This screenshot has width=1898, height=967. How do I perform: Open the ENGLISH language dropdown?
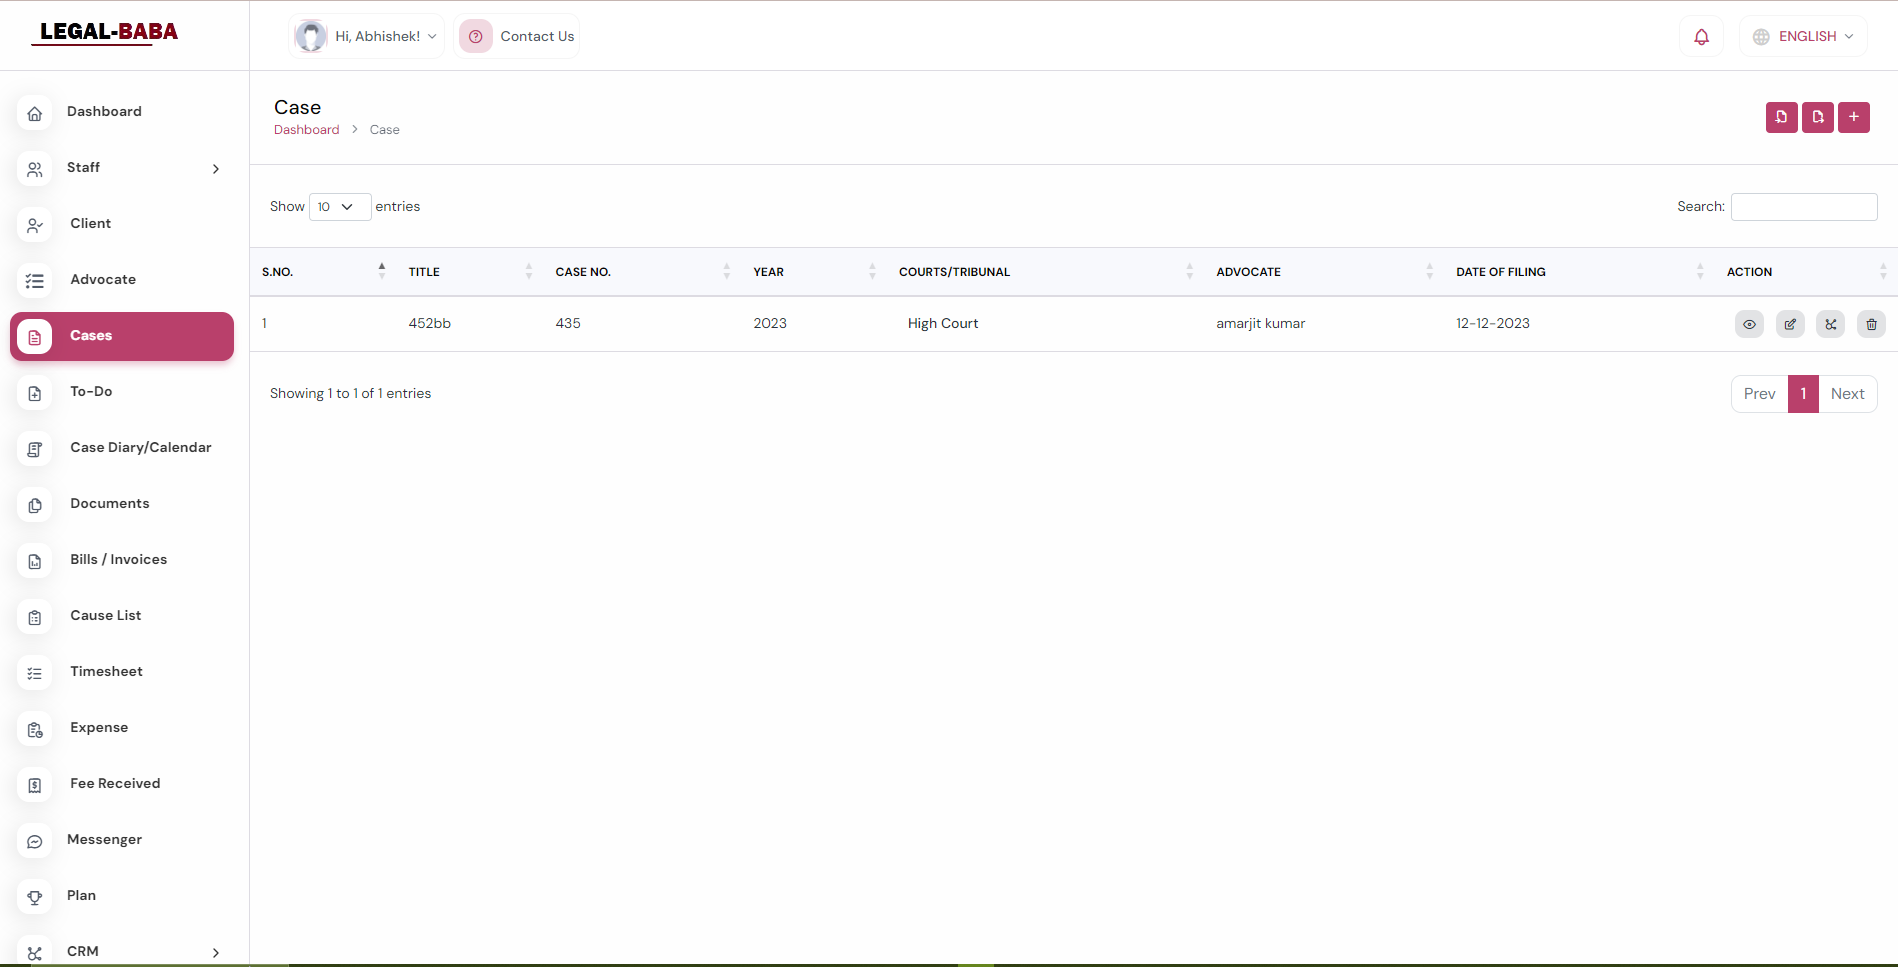(1804, 37)
